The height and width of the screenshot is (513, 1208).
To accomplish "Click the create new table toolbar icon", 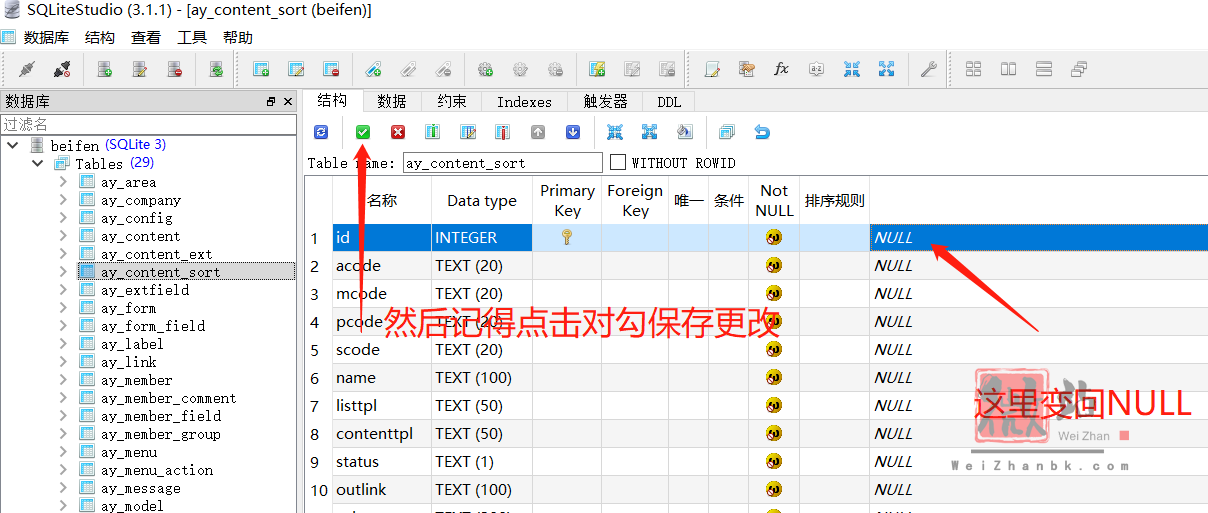I will 261,69.
